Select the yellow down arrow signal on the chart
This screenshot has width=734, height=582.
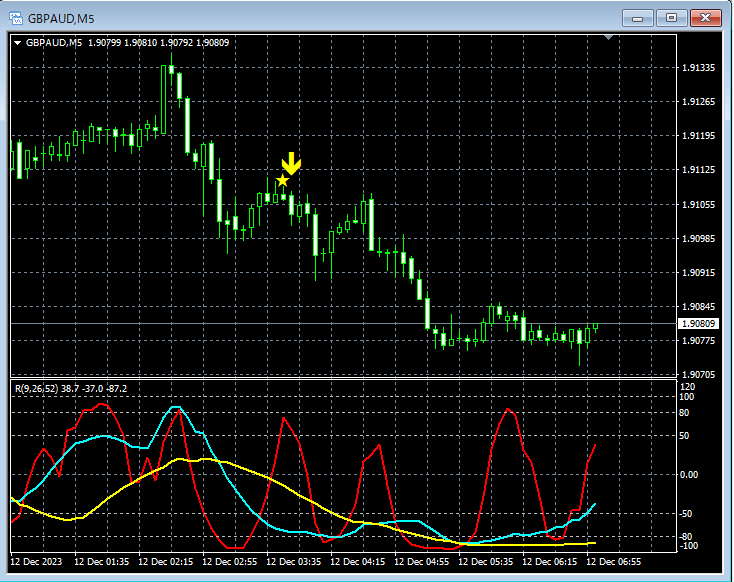click(x=292, y=163)
